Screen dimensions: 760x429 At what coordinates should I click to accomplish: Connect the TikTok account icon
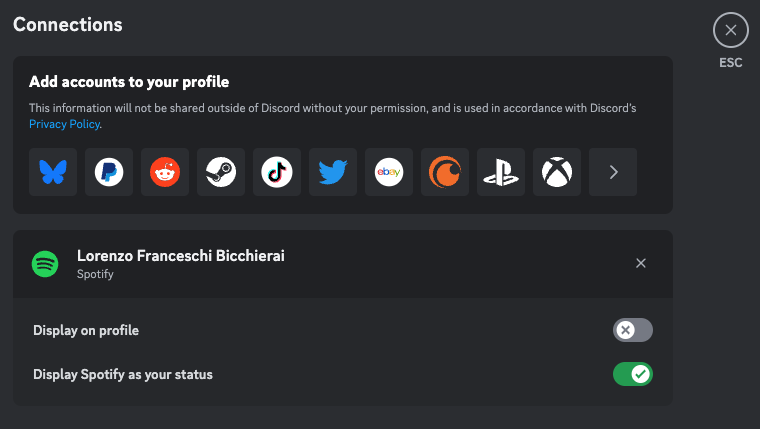click(x=277, y=173)
